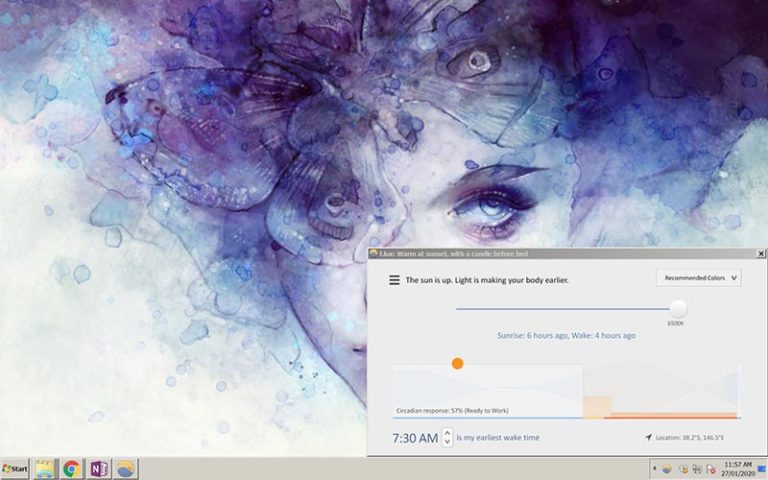Screen dimensions: 768x480
Task: Show hidden tray icons arrow
Action: [655, 468]
